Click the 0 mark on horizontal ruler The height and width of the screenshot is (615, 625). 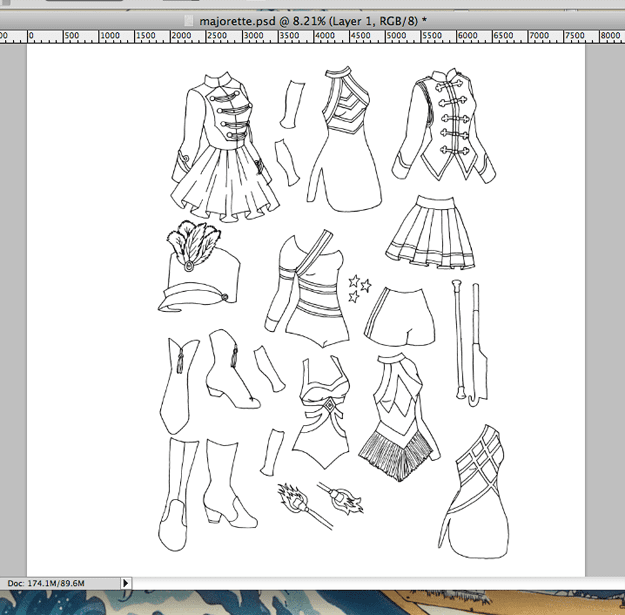31,35
